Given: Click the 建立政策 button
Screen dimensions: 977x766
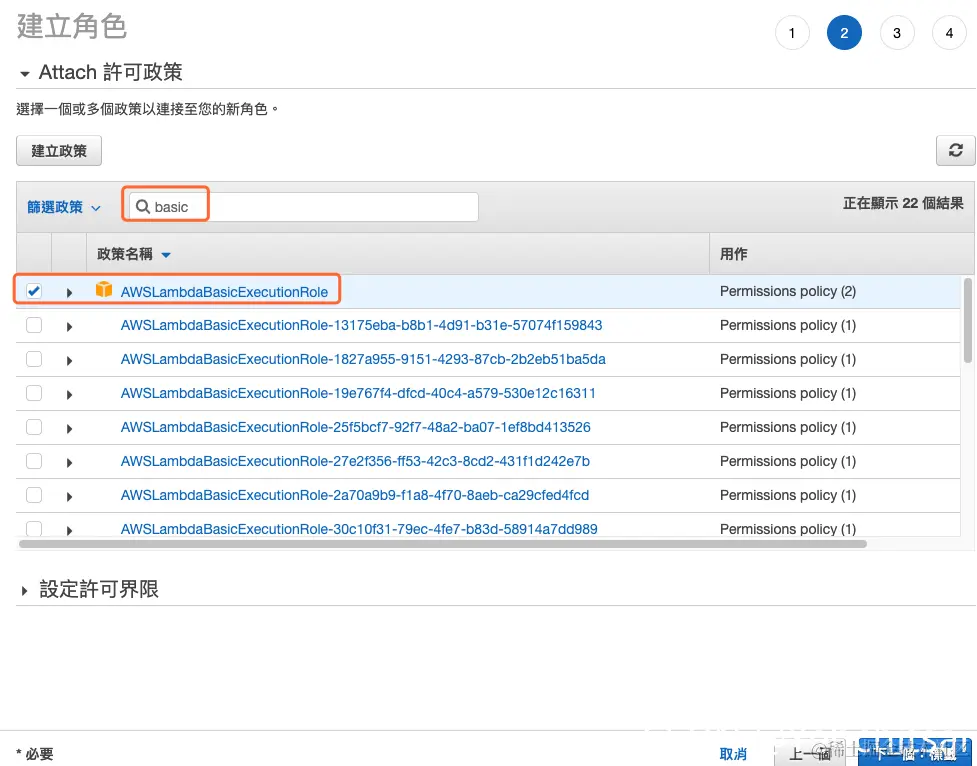Looking at the screenshot, I should point(59,151).
